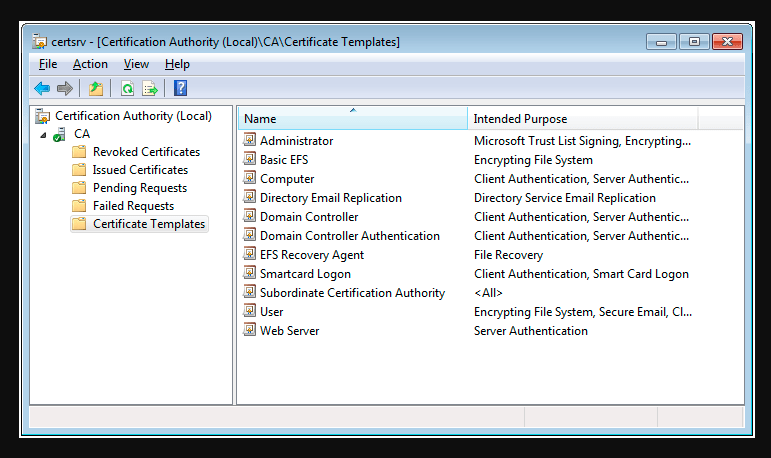This screenshot has height=458, width=771.
Task: Select the Subordinate Certification Authority template
Action: (352, 293)
